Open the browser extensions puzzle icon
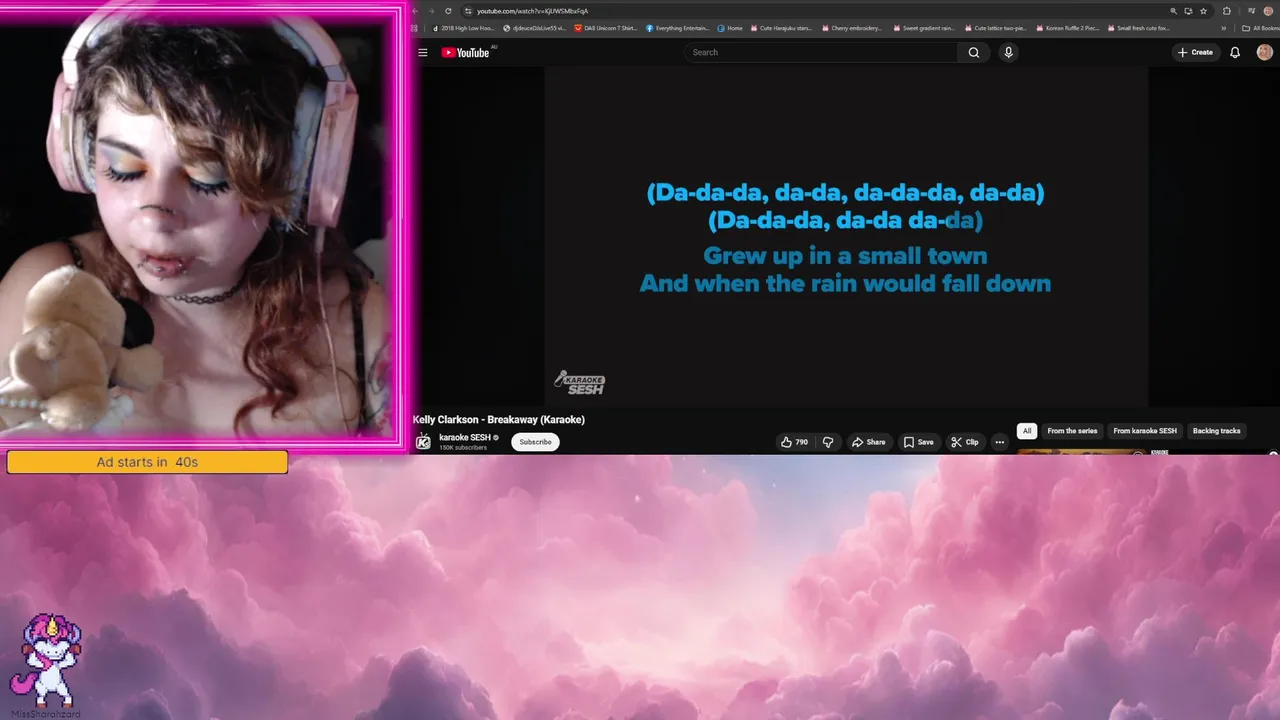1280x720 pixels. (1227, 11)
